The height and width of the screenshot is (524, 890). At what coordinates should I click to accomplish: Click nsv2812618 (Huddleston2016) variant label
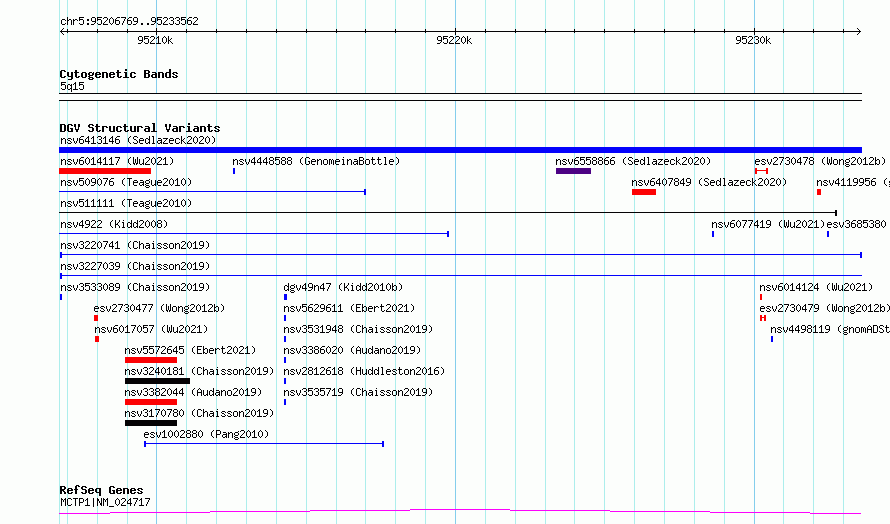(364, 371)
